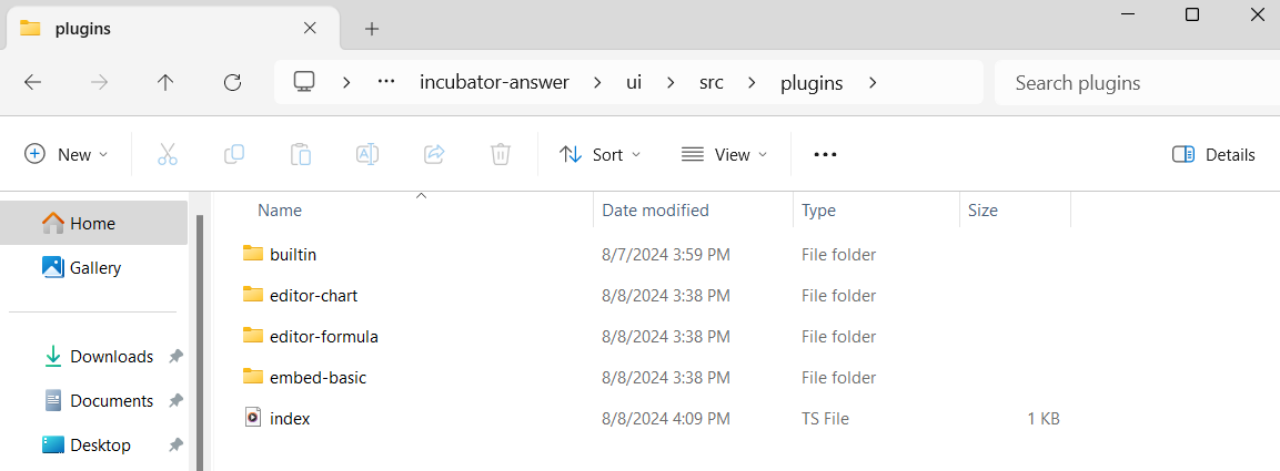Select the builtin folder name
1280x471 pixels.
(x=293, y=254)
